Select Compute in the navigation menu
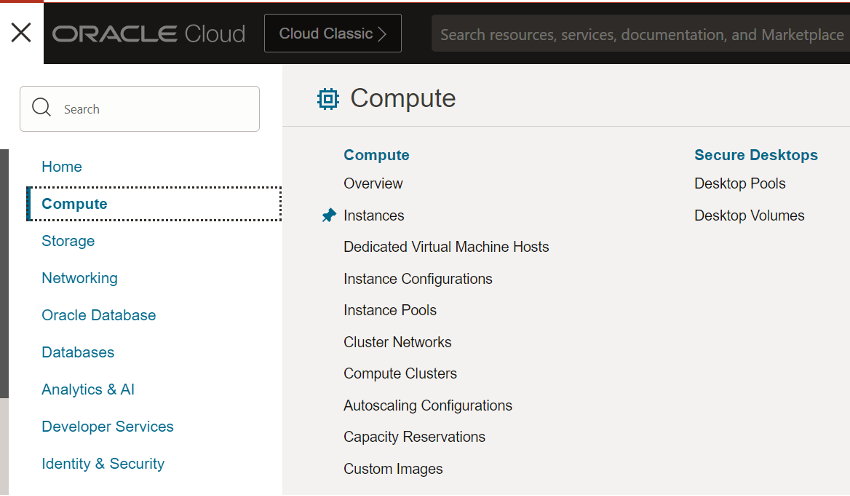The width and height of the screenshot is (850, 496). point(154,204)
